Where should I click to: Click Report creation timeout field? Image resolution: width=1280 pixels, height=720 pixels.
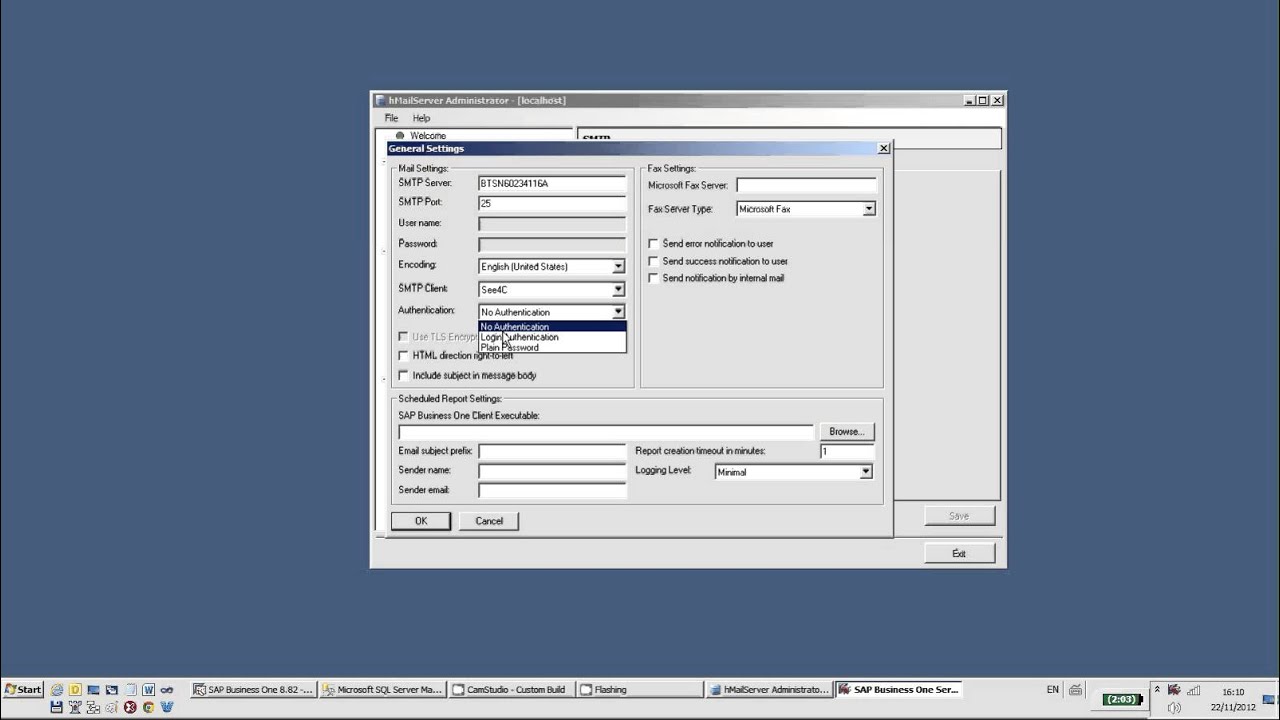click(847, 452)
